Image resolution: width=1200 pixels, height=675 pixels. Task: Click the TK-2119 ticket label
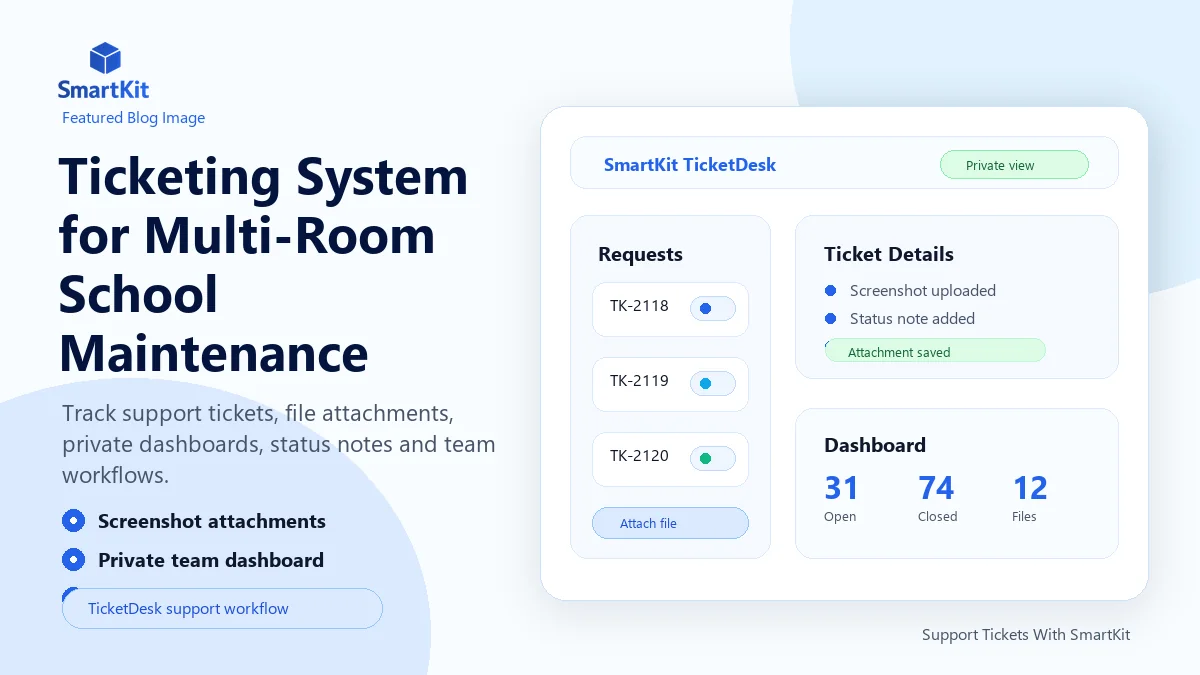[x=639, y=381]
